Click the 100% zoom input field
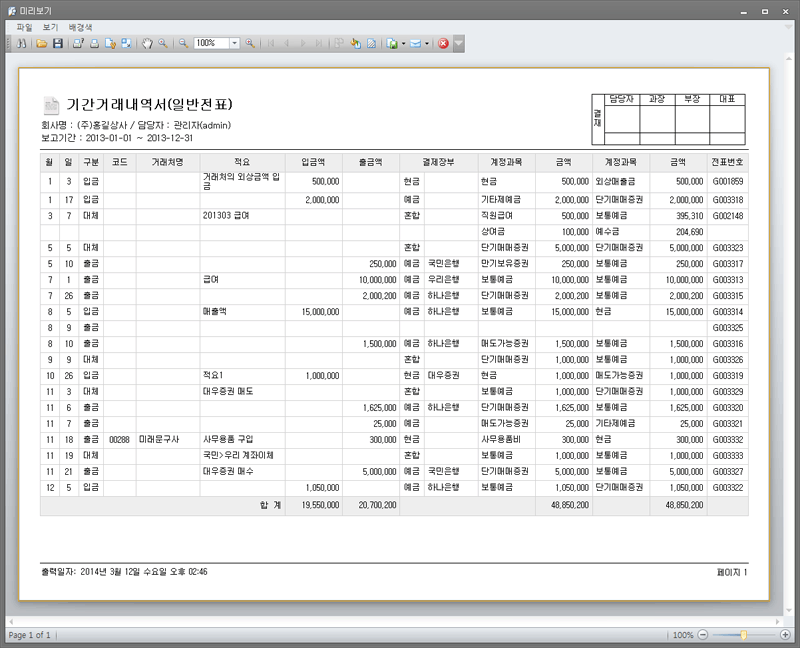Image resolution: width=800 pixels, height=648 pixels. point(212,43)
